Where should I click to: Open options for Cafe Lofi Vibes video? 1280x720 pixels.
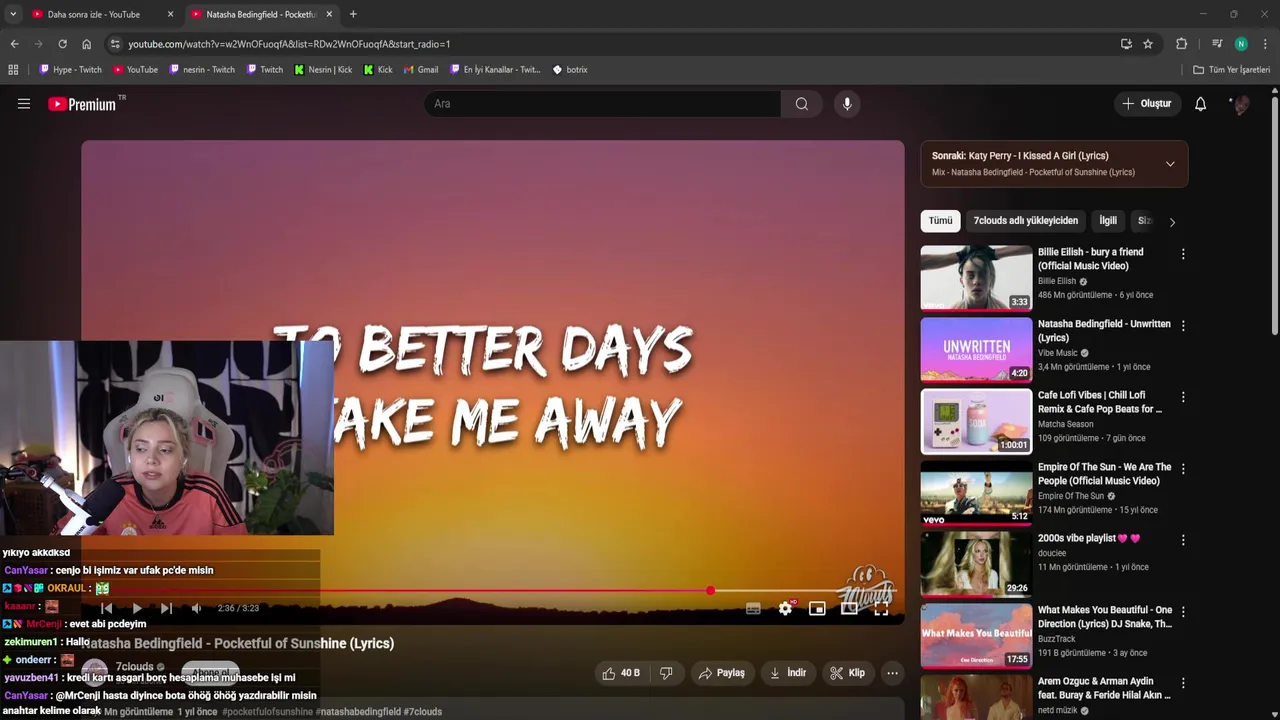click(1183, 397)
